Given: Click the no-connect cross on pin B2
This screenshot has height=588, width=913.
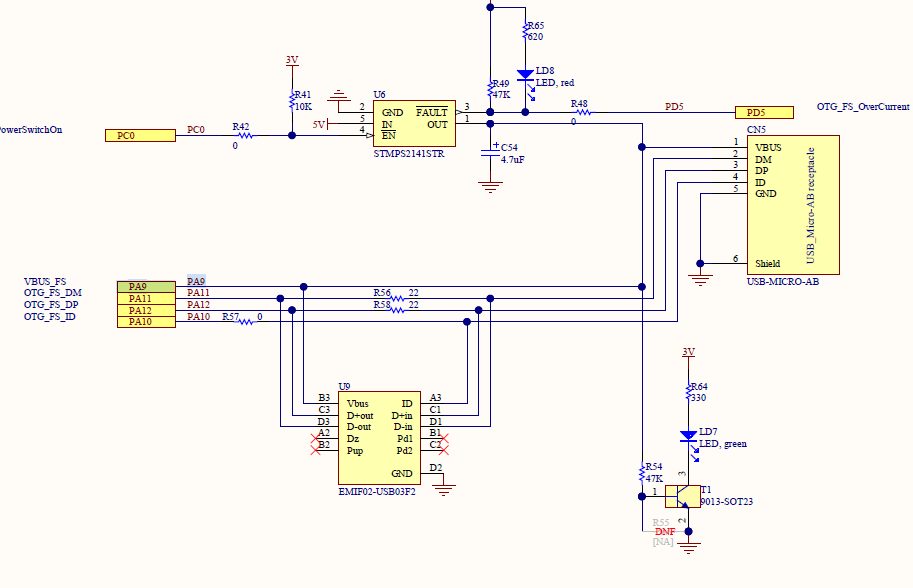Looking at the screenshot, I should 316,450.
